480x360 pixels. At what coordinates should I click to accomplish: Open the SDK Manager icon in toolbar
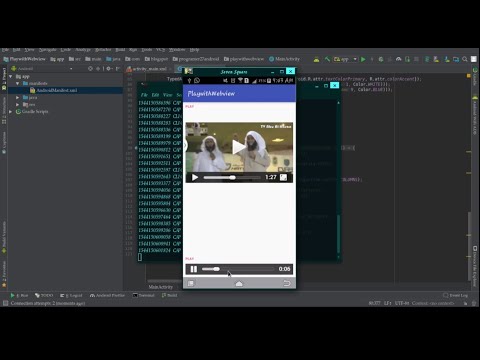click(447, 59)
